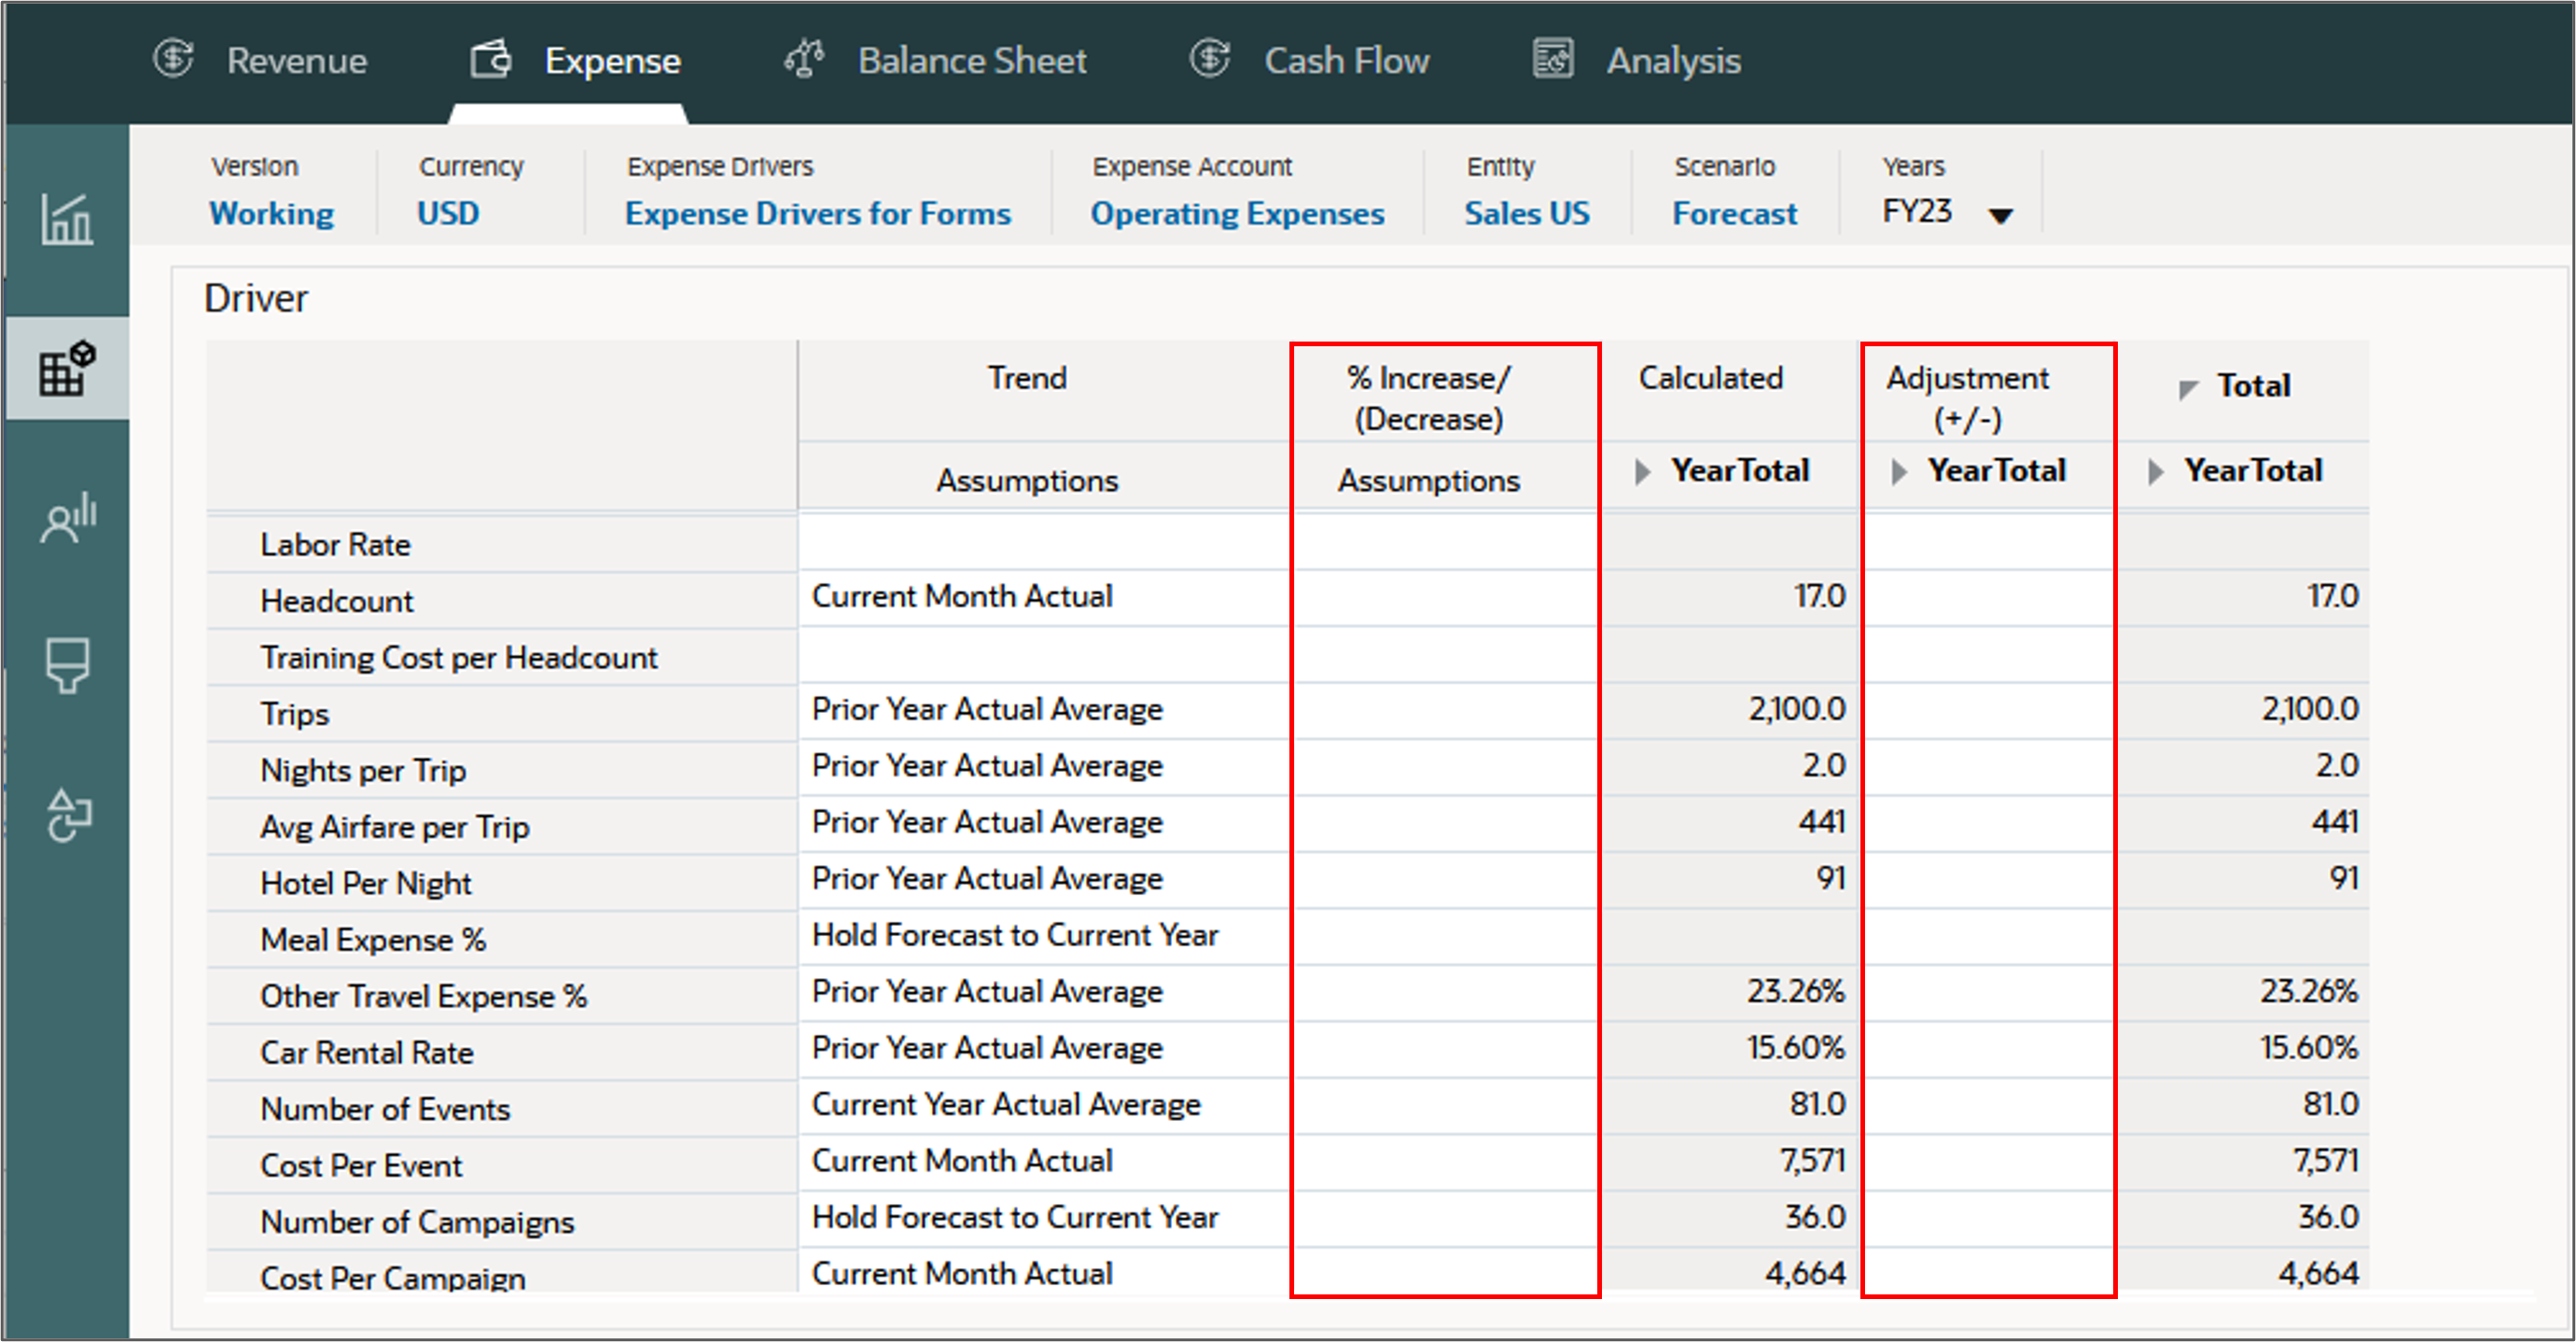Image resolution: width=2576 pixels, height=1342 pixels.
Task: Click the Operating Expenses account link
Action: click(x=1236, y=213)
